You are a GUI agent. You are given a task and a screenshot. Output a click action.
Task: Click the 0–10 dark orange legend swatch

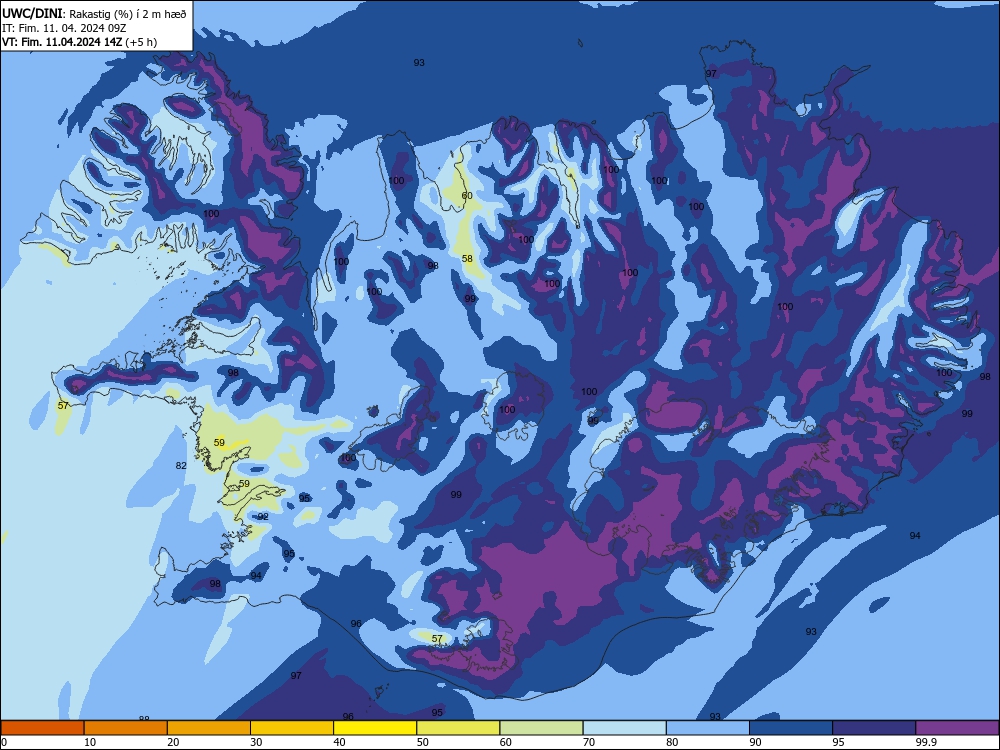pos(42,728)
